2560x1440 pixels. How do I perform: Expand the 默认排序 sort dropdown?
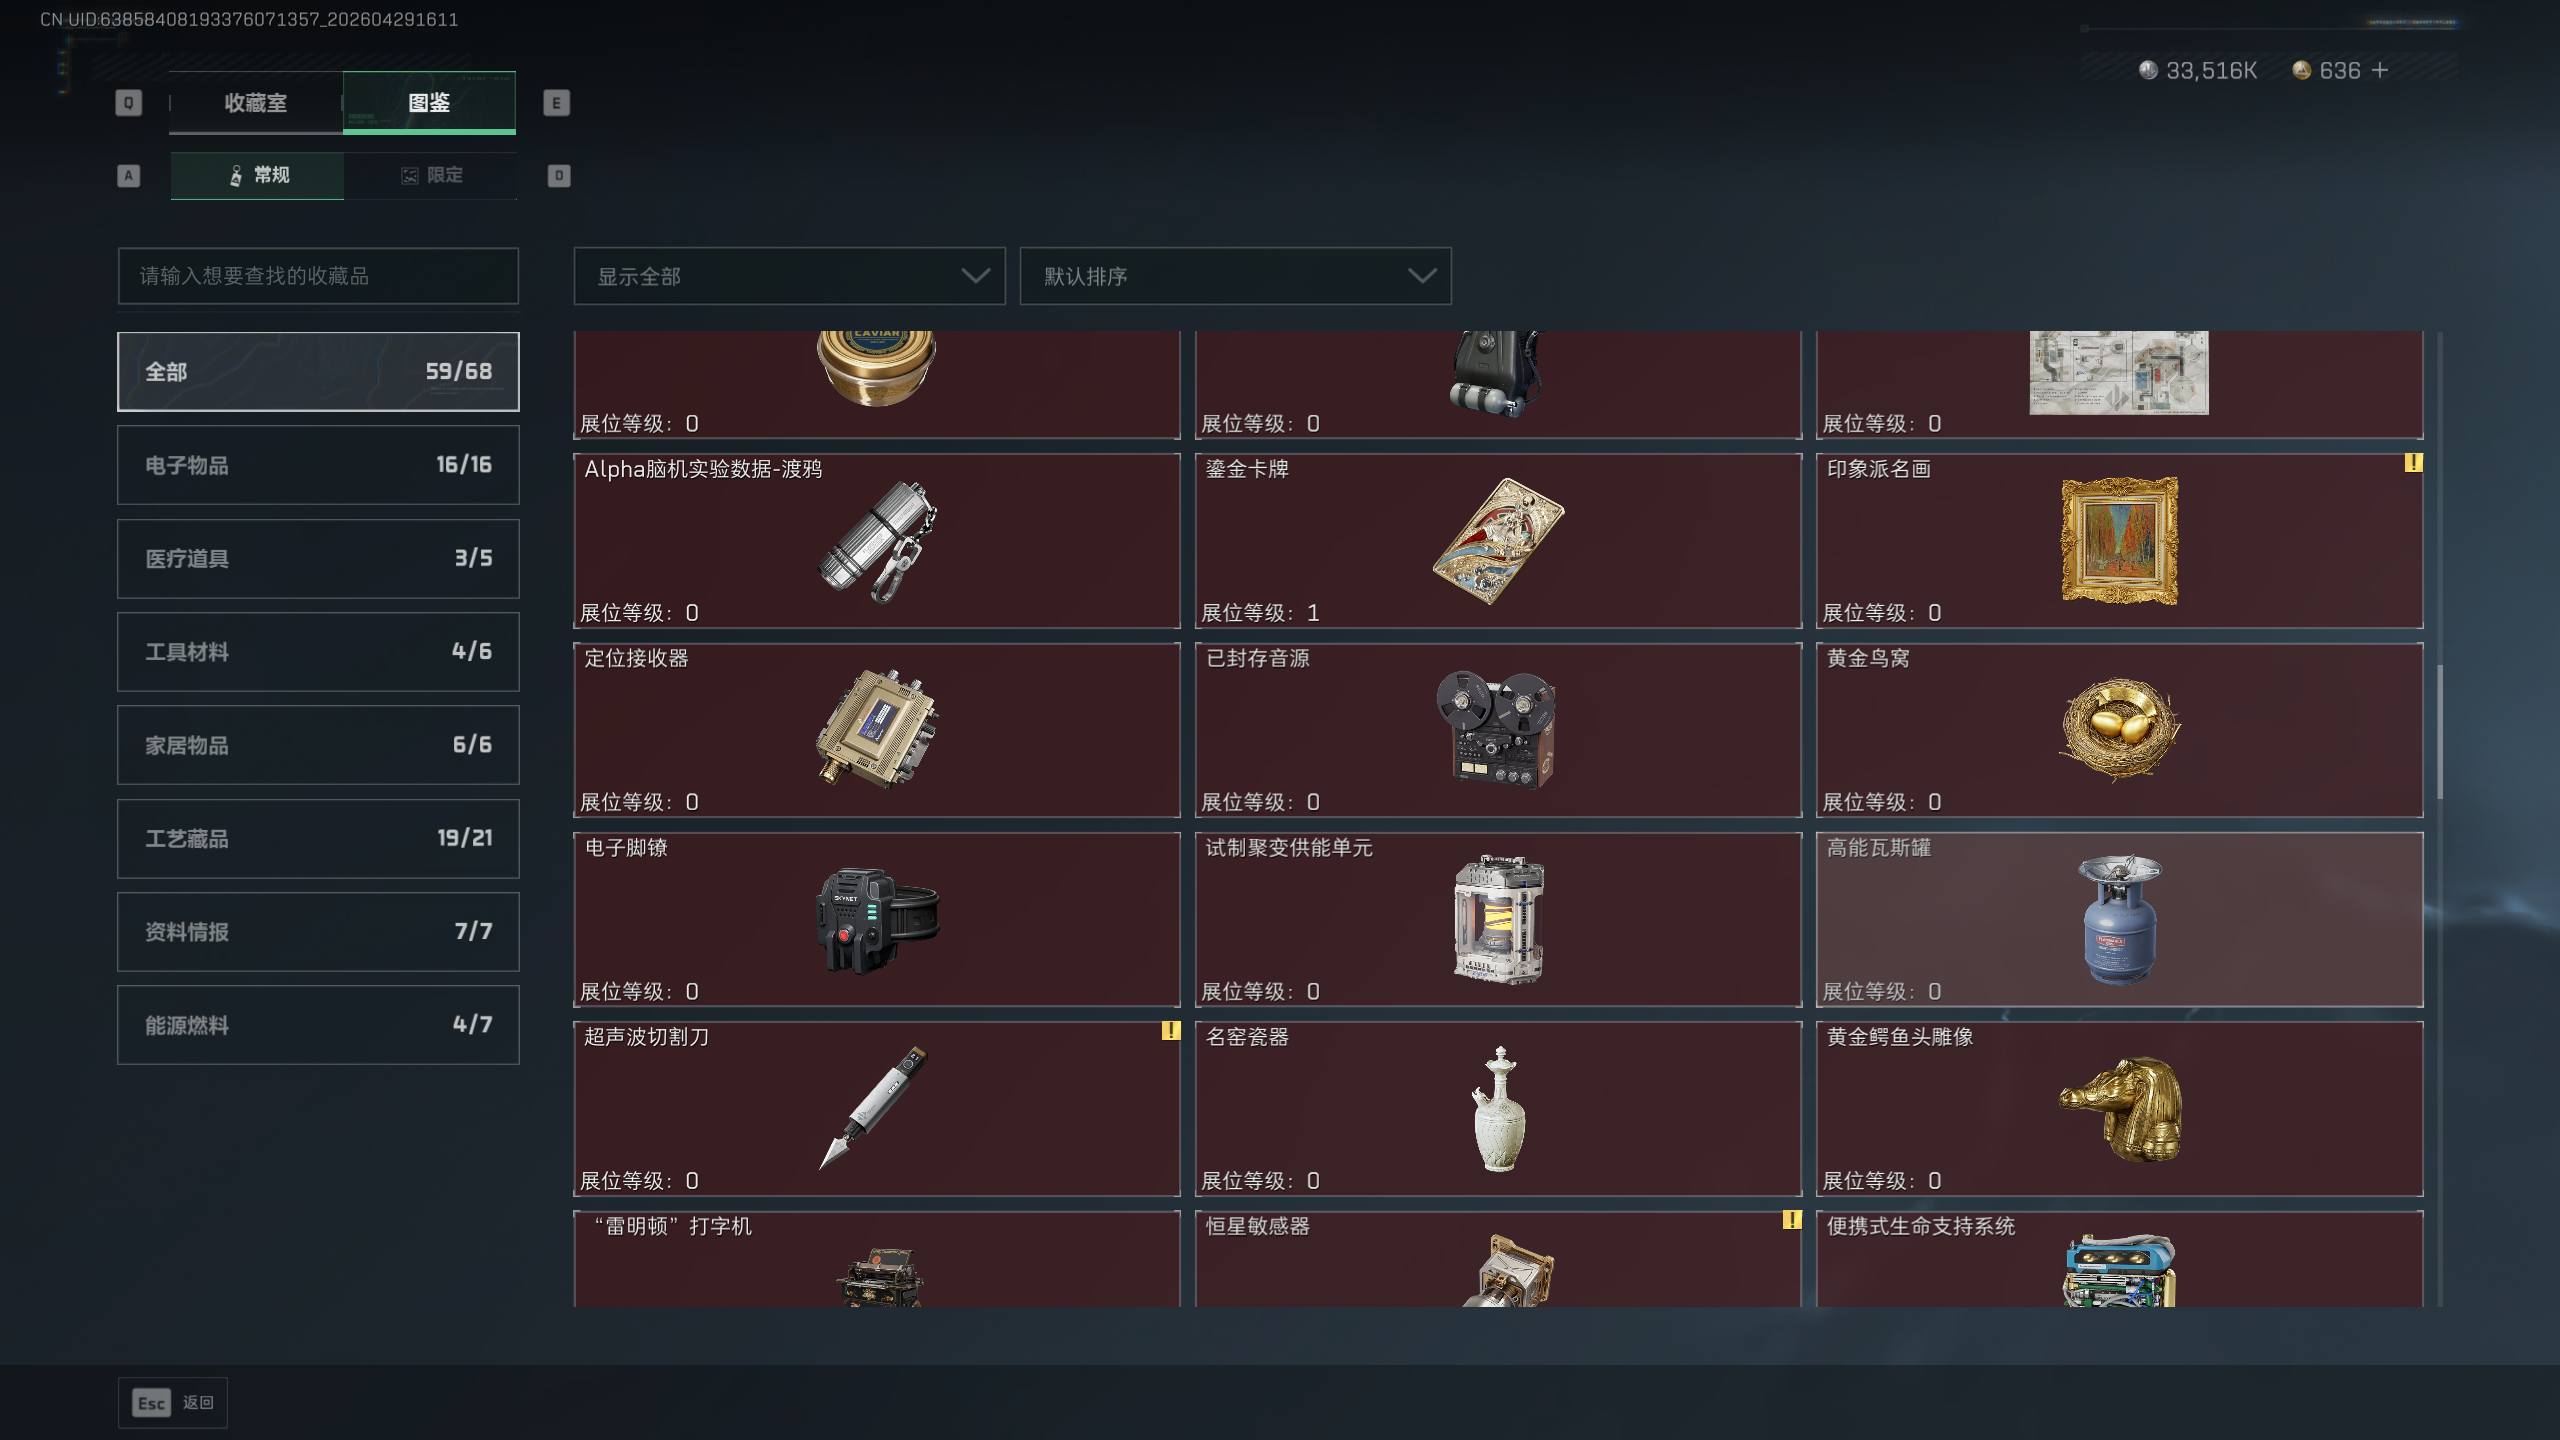[1235, 276]
